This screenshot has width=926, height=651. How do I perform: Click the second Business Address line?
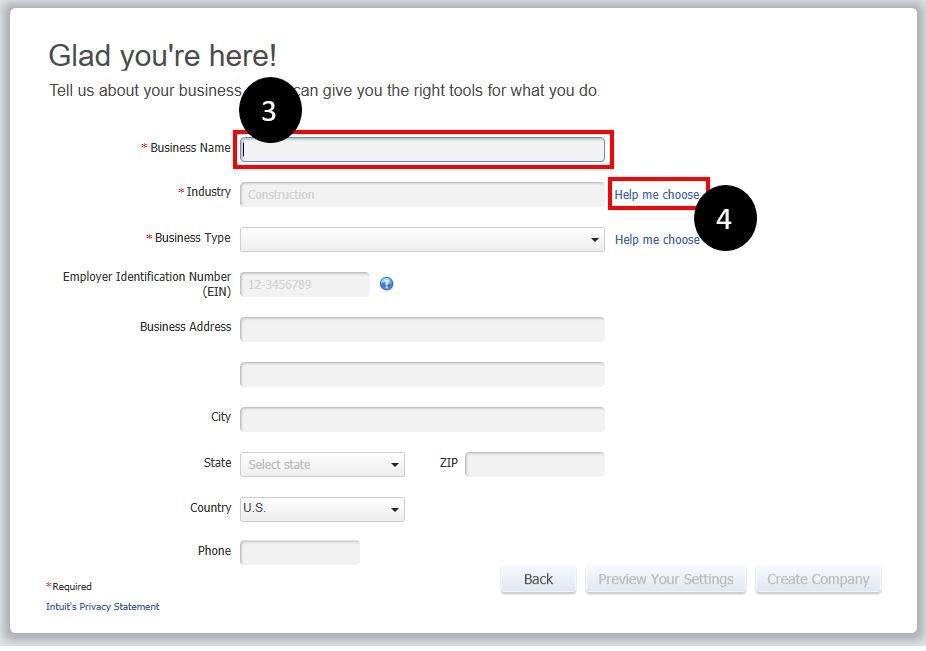point(422,374)
